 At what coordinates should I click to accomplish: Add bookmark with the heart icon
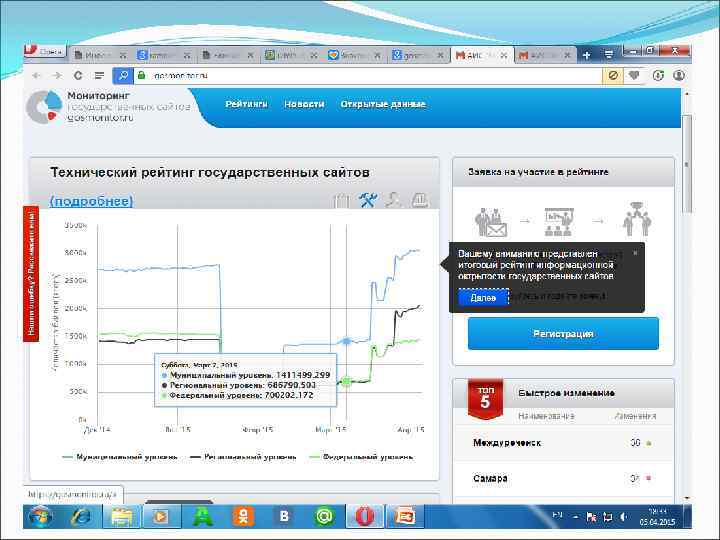coord(634,75)
